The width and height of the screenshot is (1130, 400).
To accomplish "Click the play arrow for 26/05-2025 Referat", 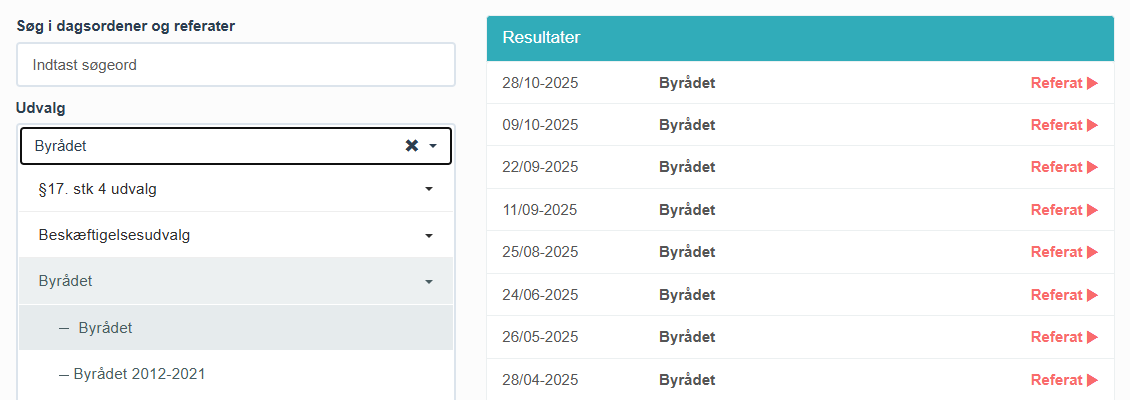I will point(1092,337).
